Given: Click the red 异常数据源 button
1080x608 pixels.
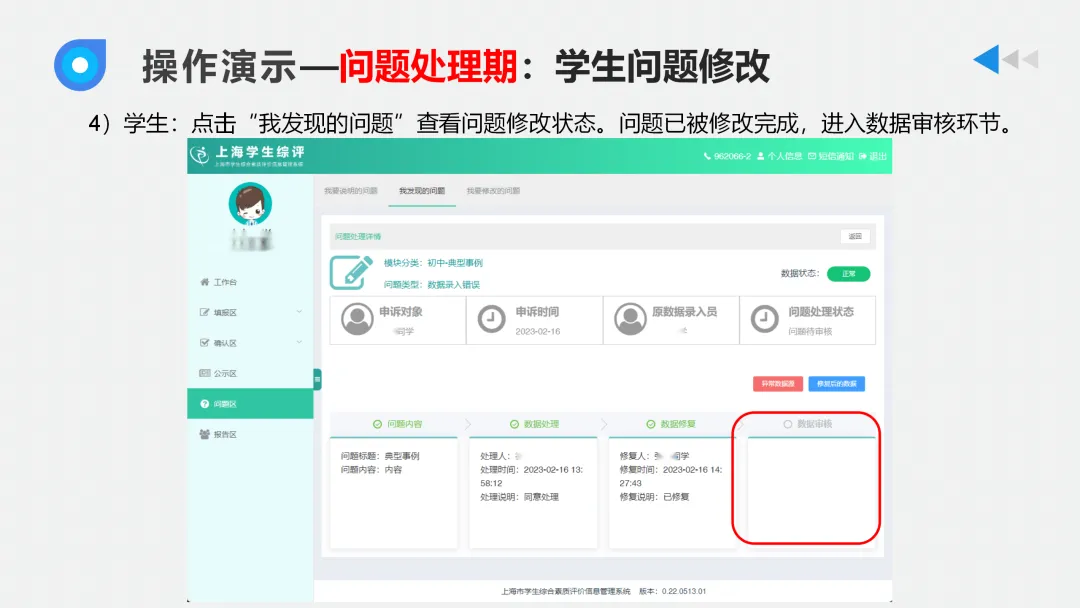Looking at the screenshot, I should [777, 384].
